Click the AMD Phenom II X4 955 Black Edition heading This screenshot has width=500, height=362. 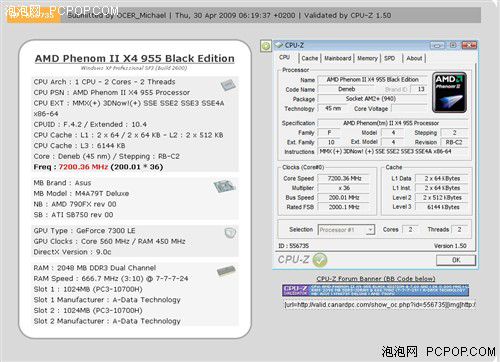(x=135, y=59)
